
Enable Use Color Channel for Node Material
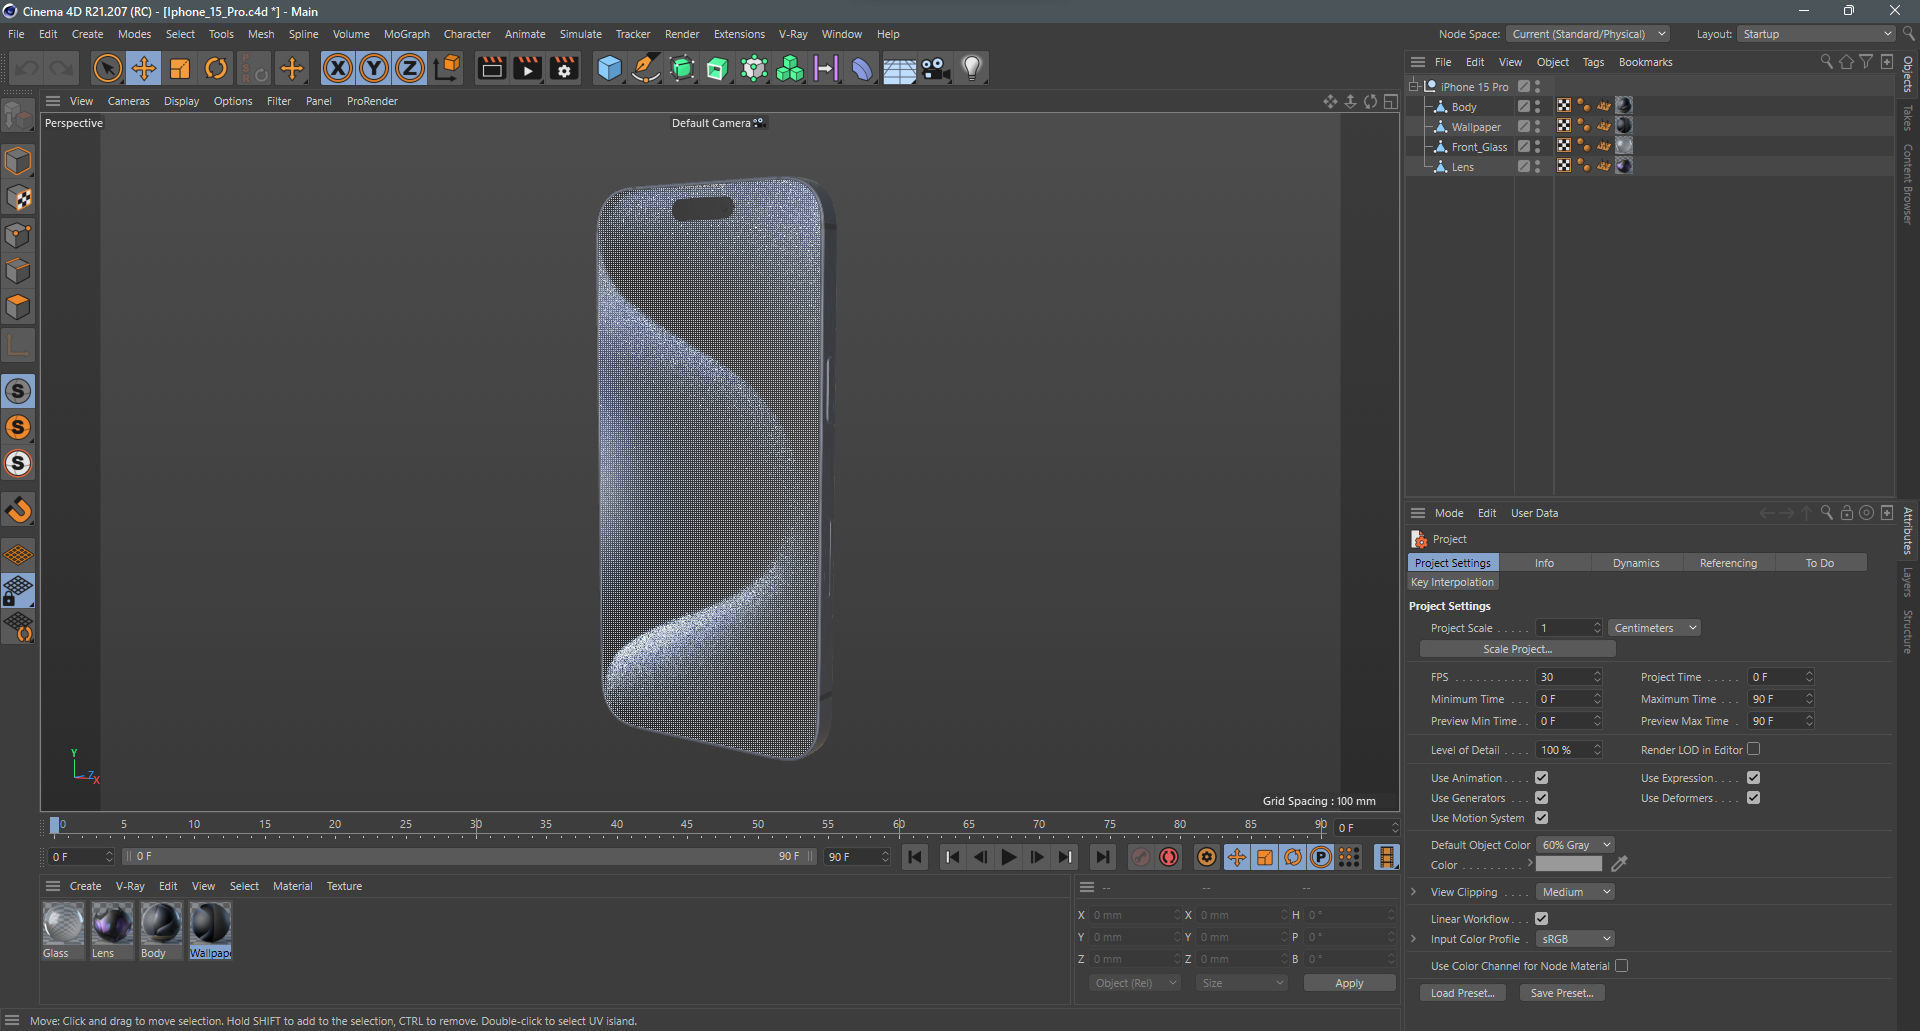pyautogui.click(x=1621, y=966)
